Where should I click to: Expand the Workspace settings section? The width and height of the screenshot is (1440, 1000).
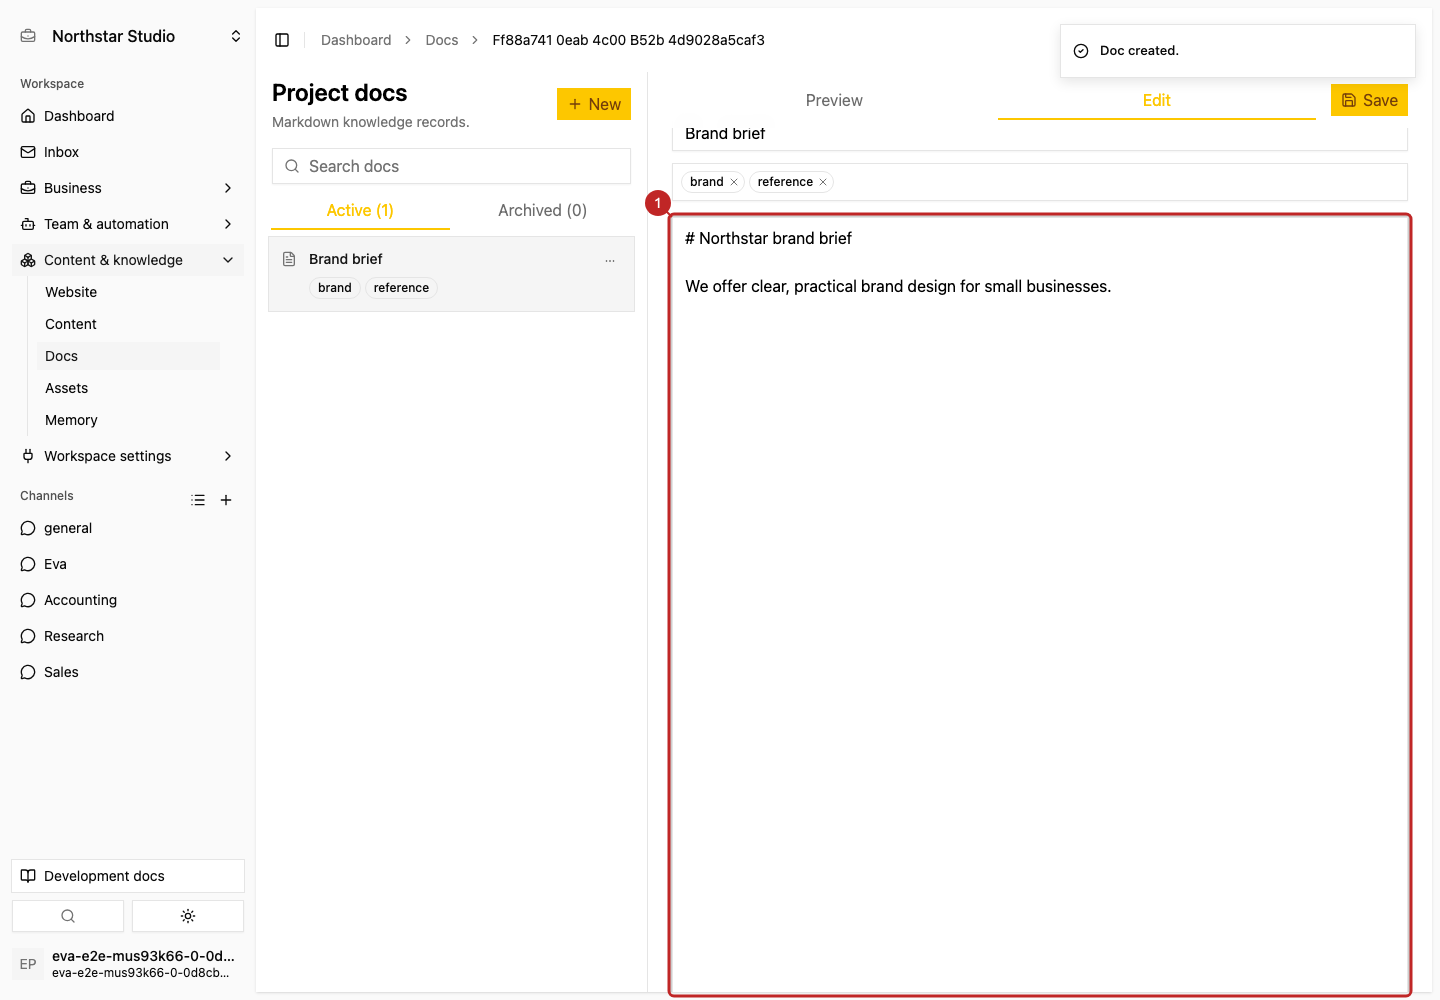(x=128, y=456)
